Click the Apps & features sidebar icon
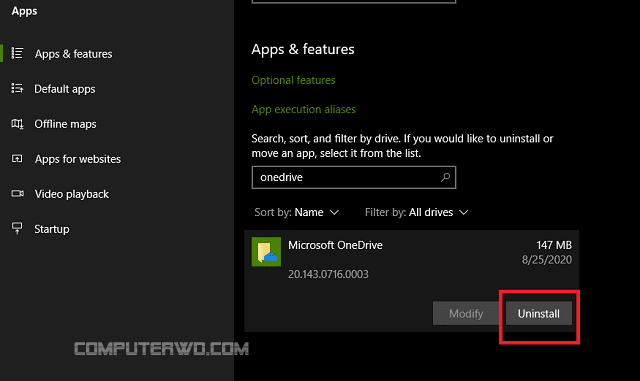Image resolution: width=640 pixels, height=381 pixels. coord(17,53)
